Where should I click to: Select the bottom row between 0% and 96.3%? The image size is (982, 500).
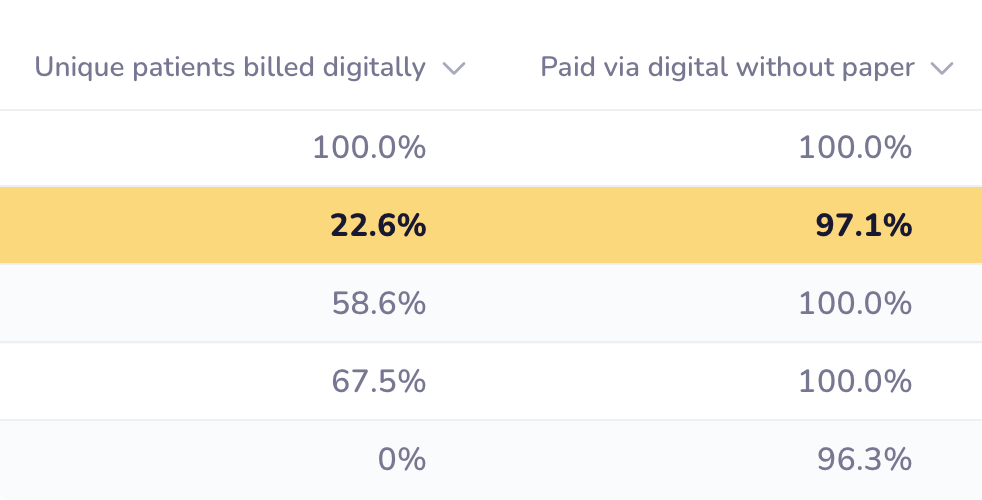coord(610,459)
